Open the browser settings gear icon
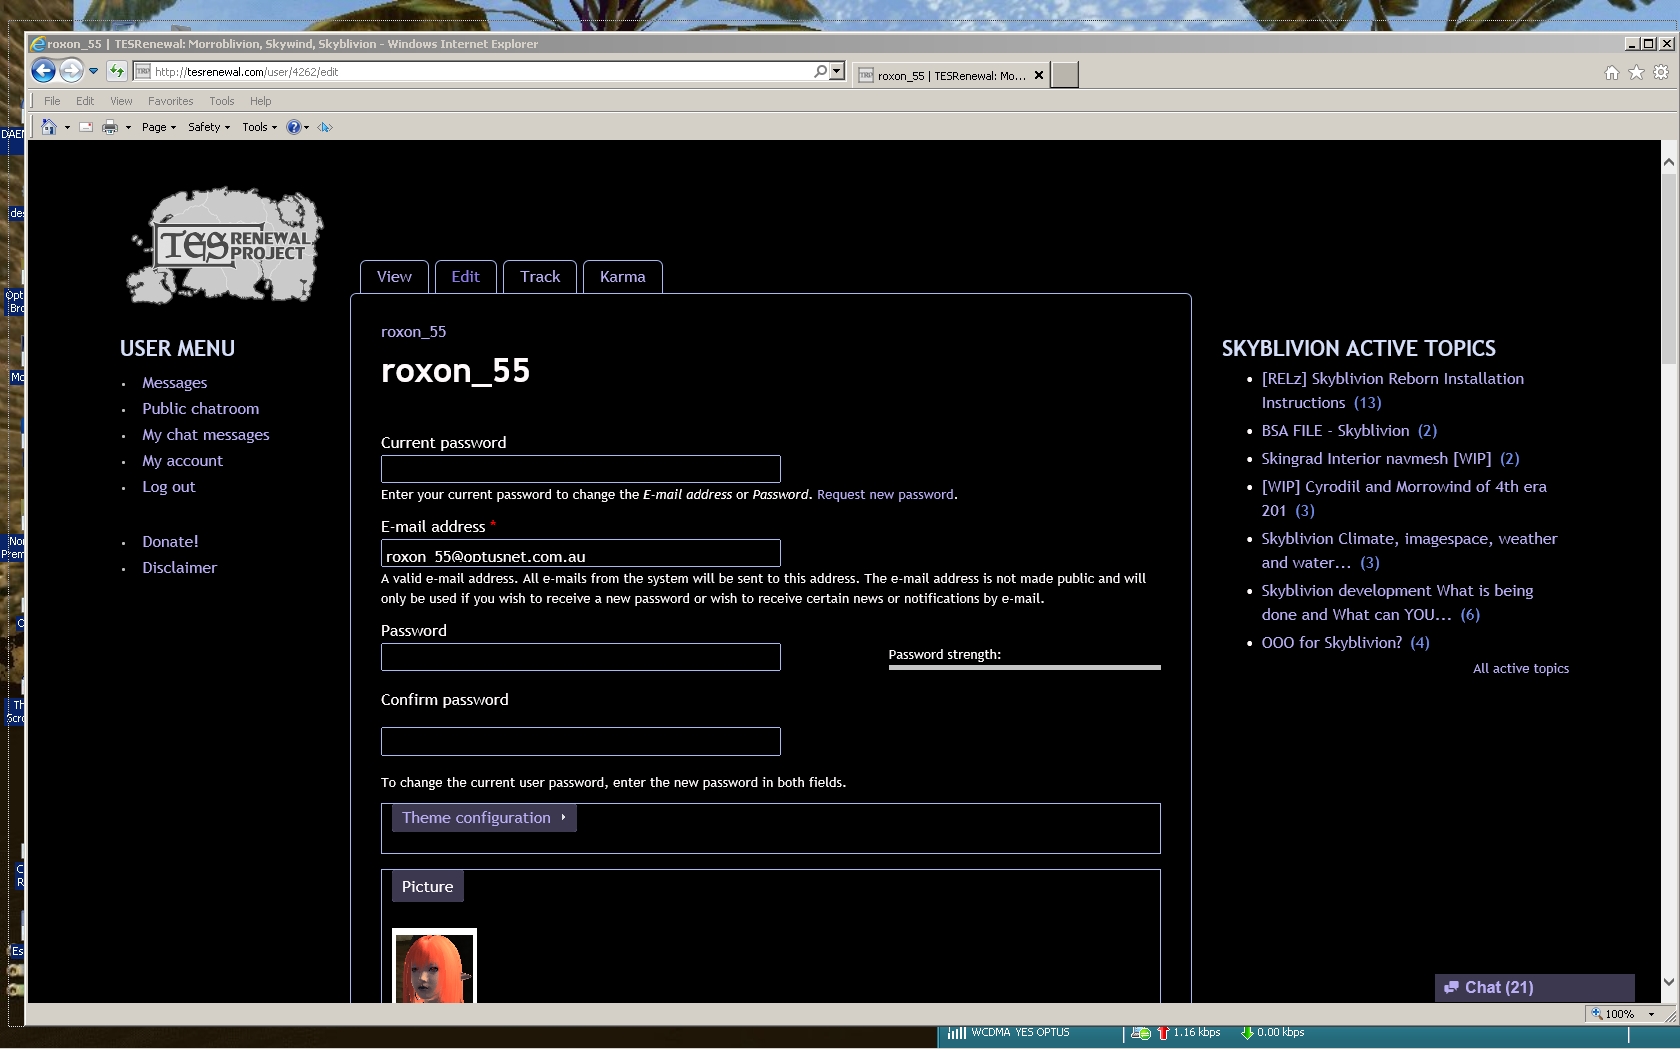 tap(1661, 72)
